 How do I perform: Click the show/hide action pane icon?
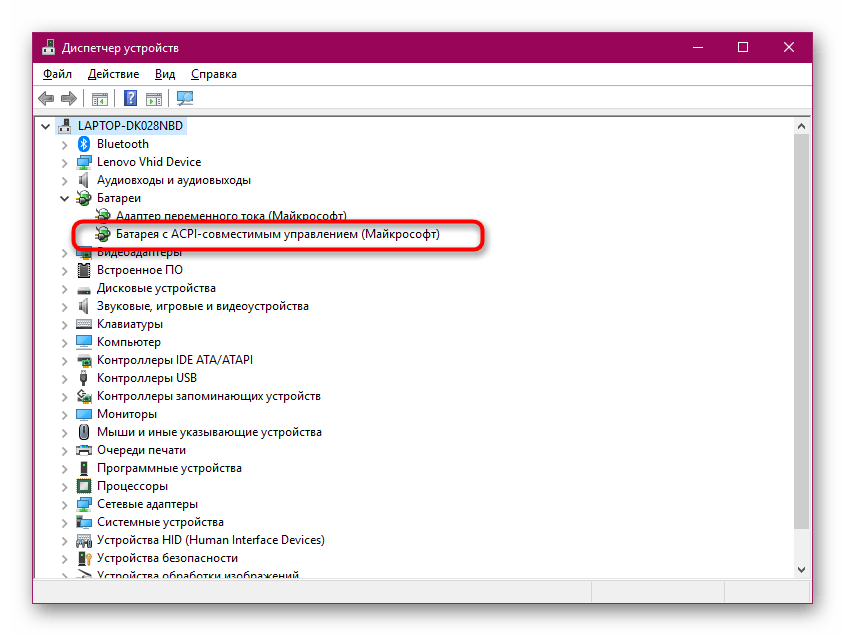coord(154,99)
